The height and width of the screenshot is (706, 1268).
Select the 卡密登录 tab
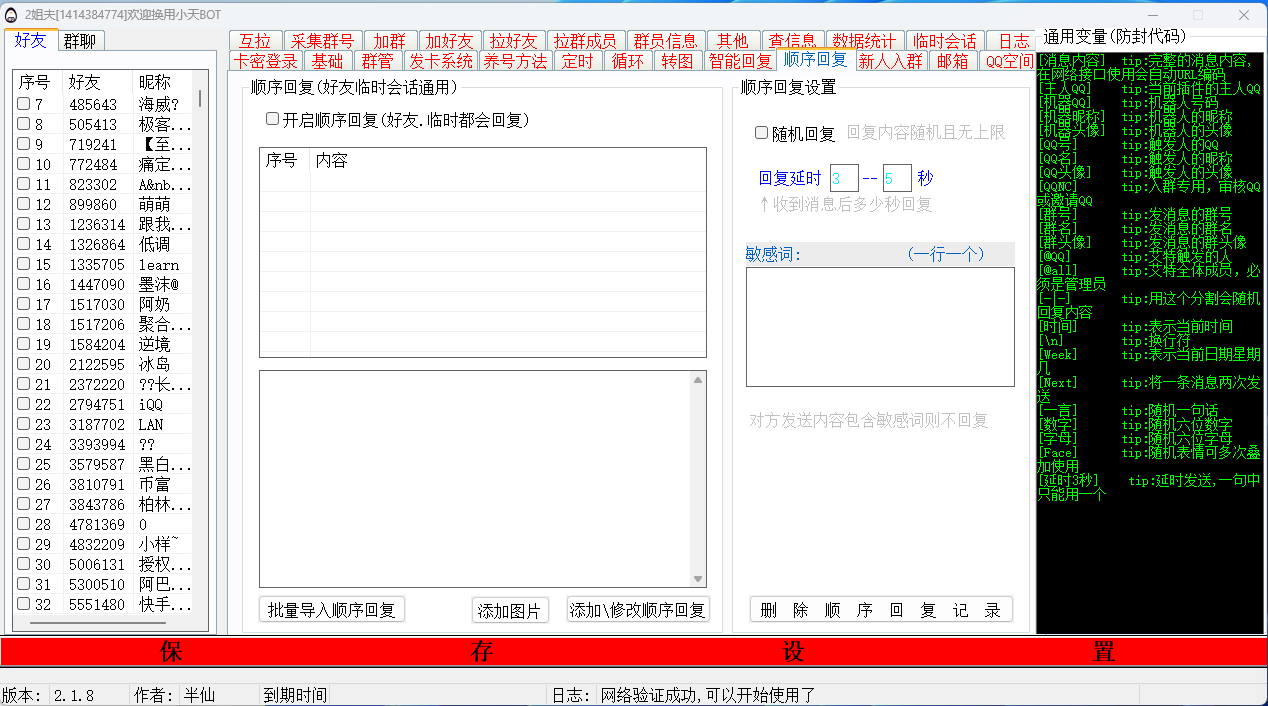(x=265, y=61)
